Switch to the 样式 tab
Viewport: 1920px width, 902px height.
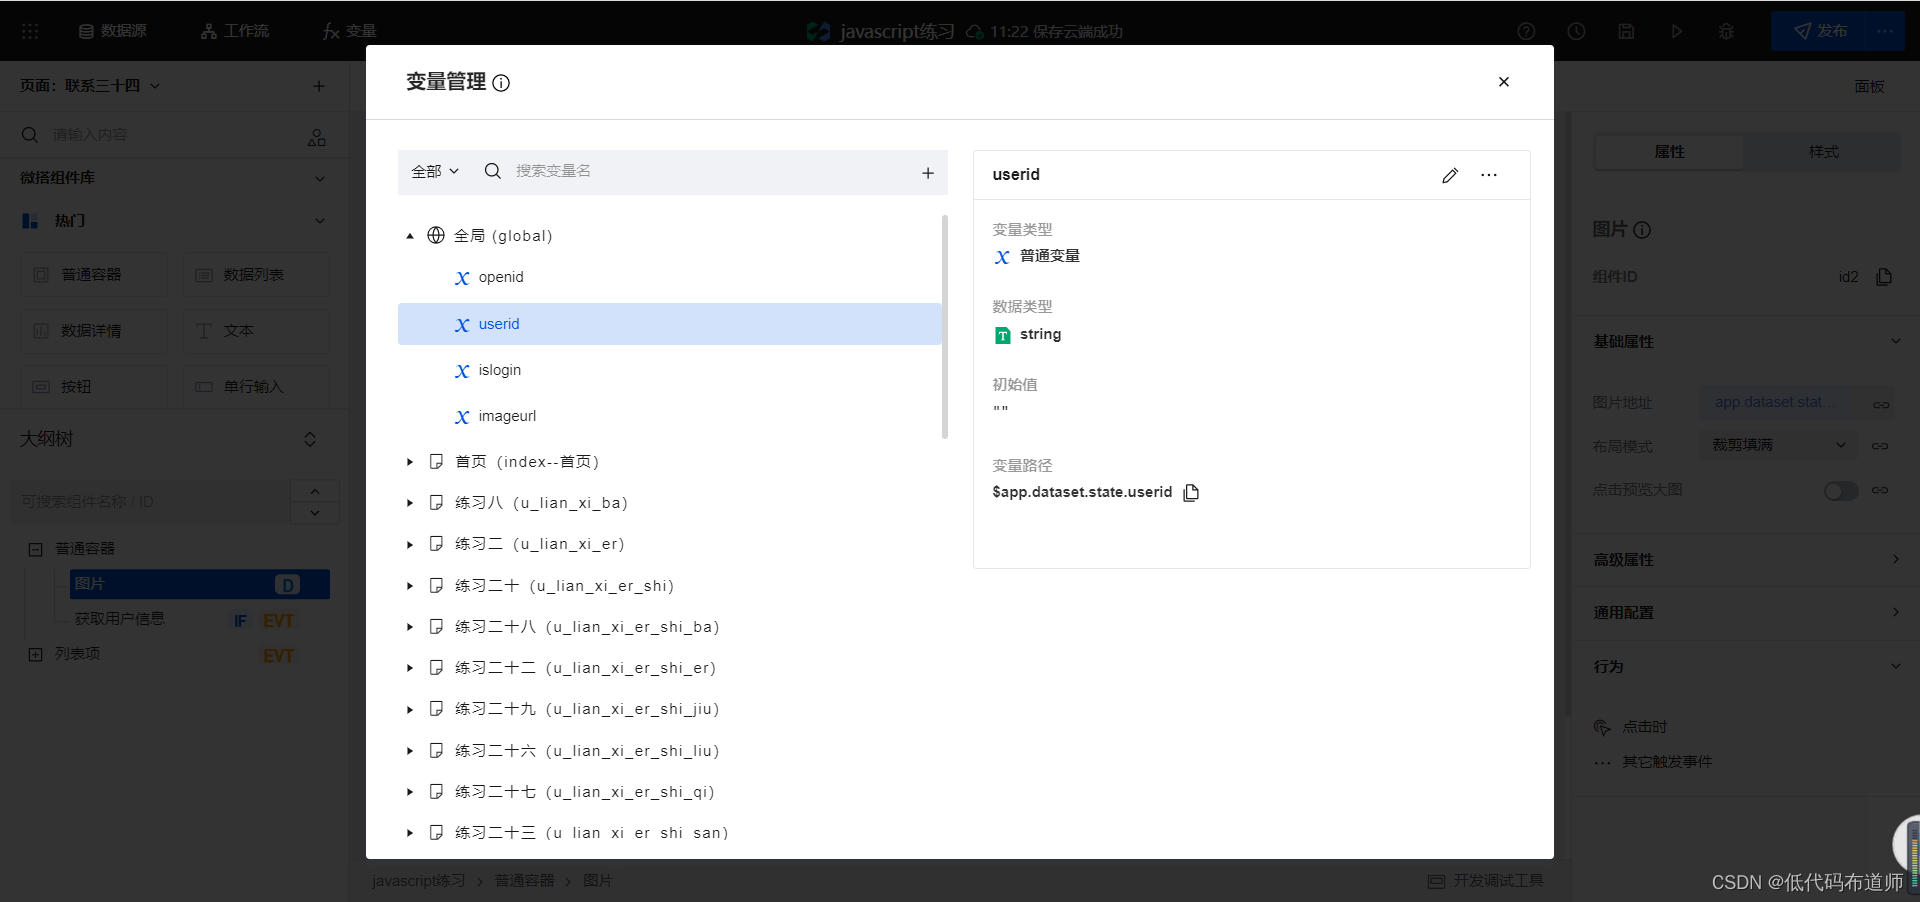(1823, 152)
